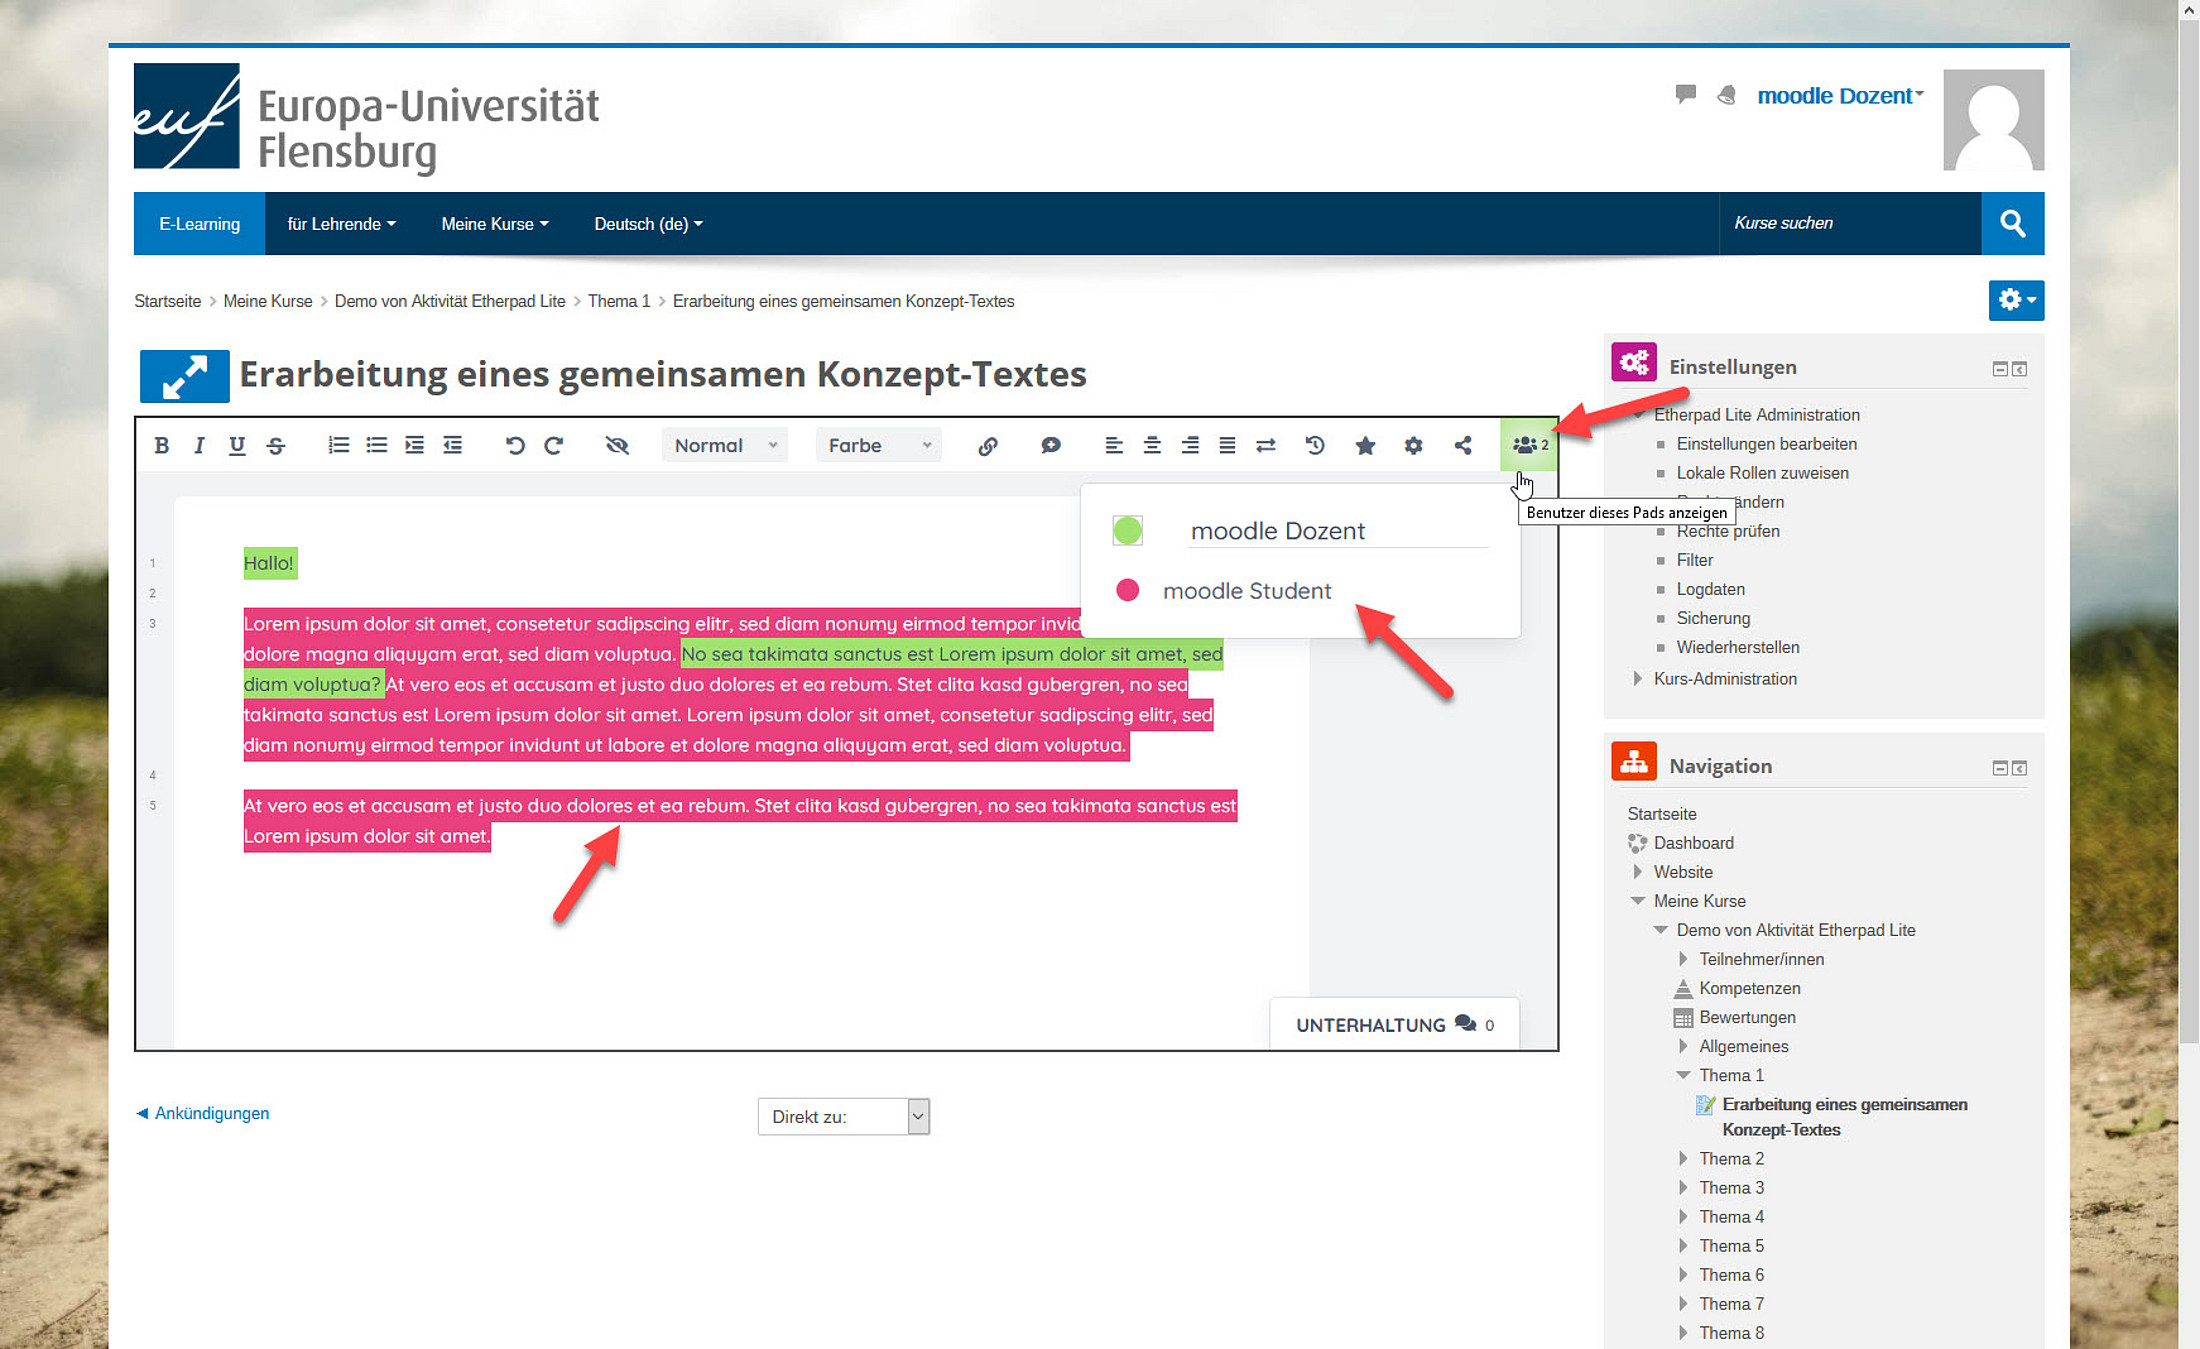
Task: Open the Normal paragraph style dropdown
Action: (x=725, y=446)
